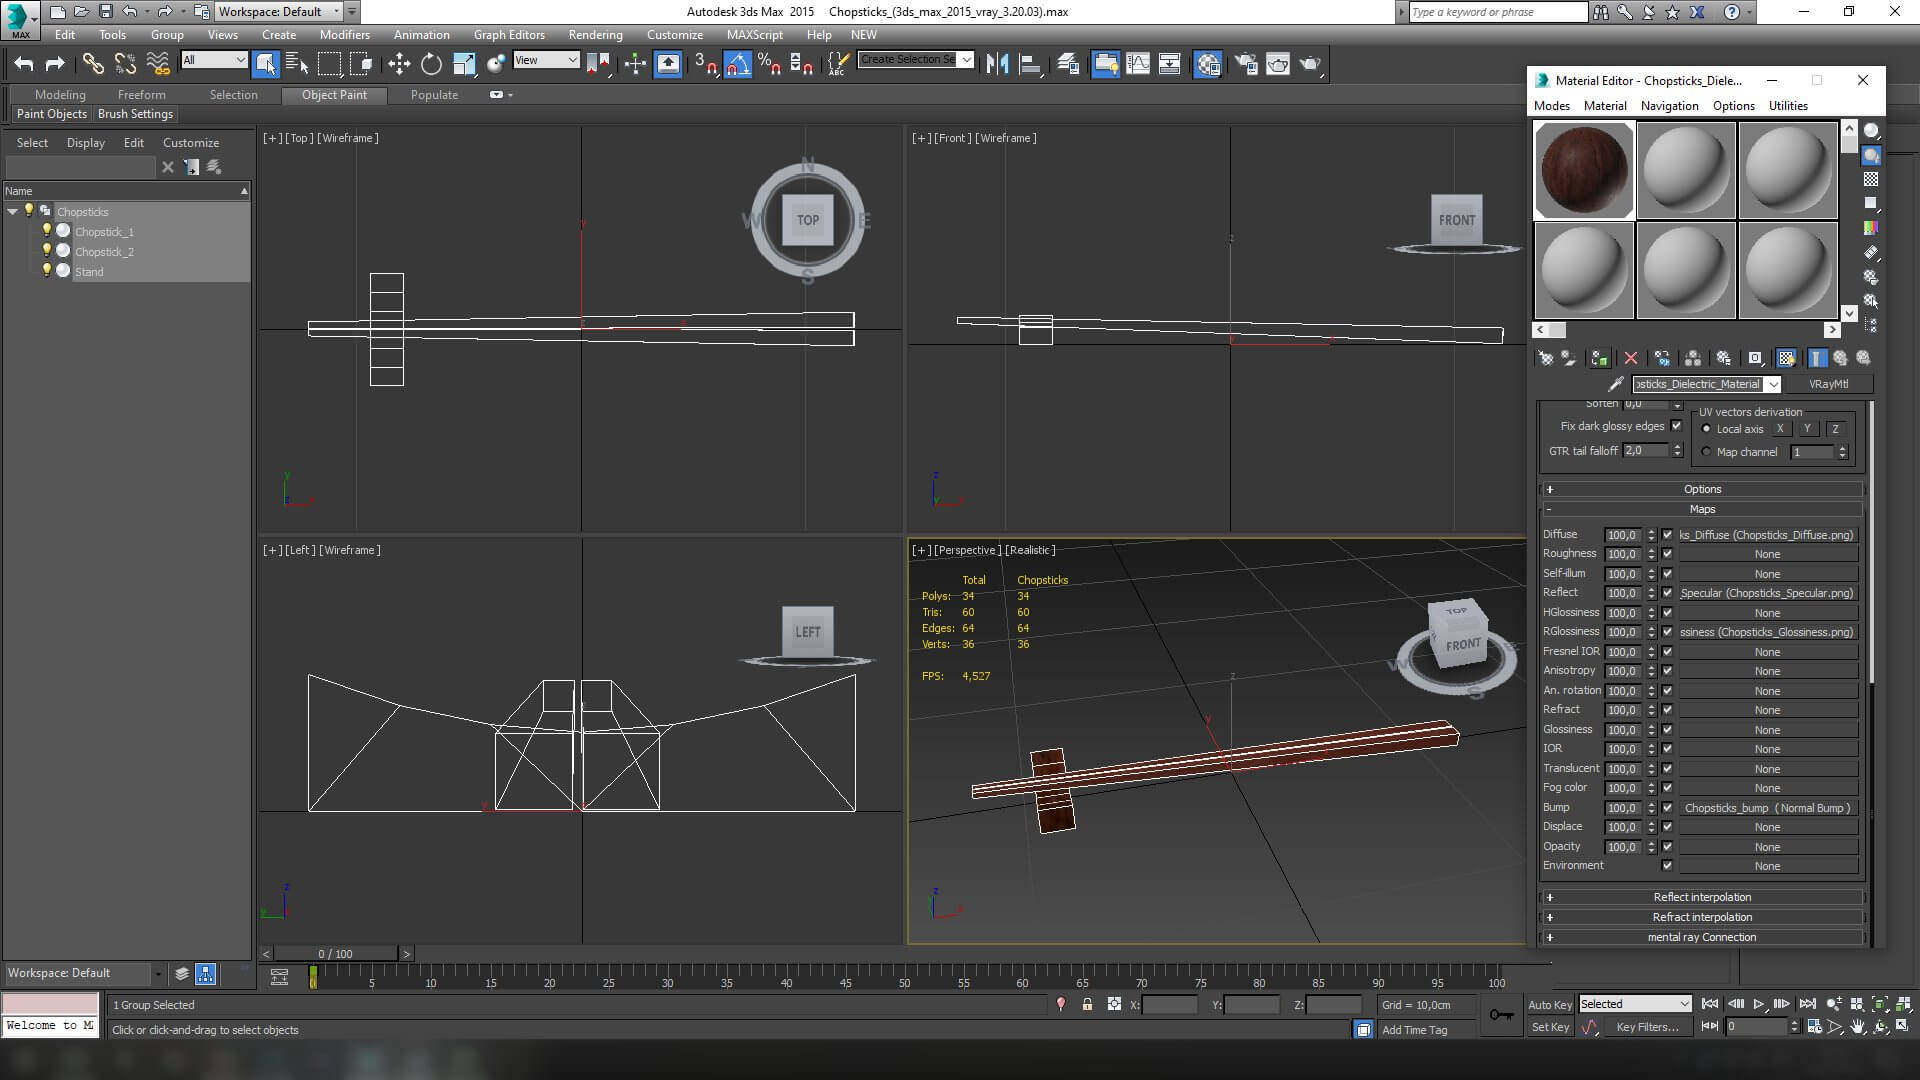Expand the Options rollout
Screen dimensions: 1920x1080
1701,489
